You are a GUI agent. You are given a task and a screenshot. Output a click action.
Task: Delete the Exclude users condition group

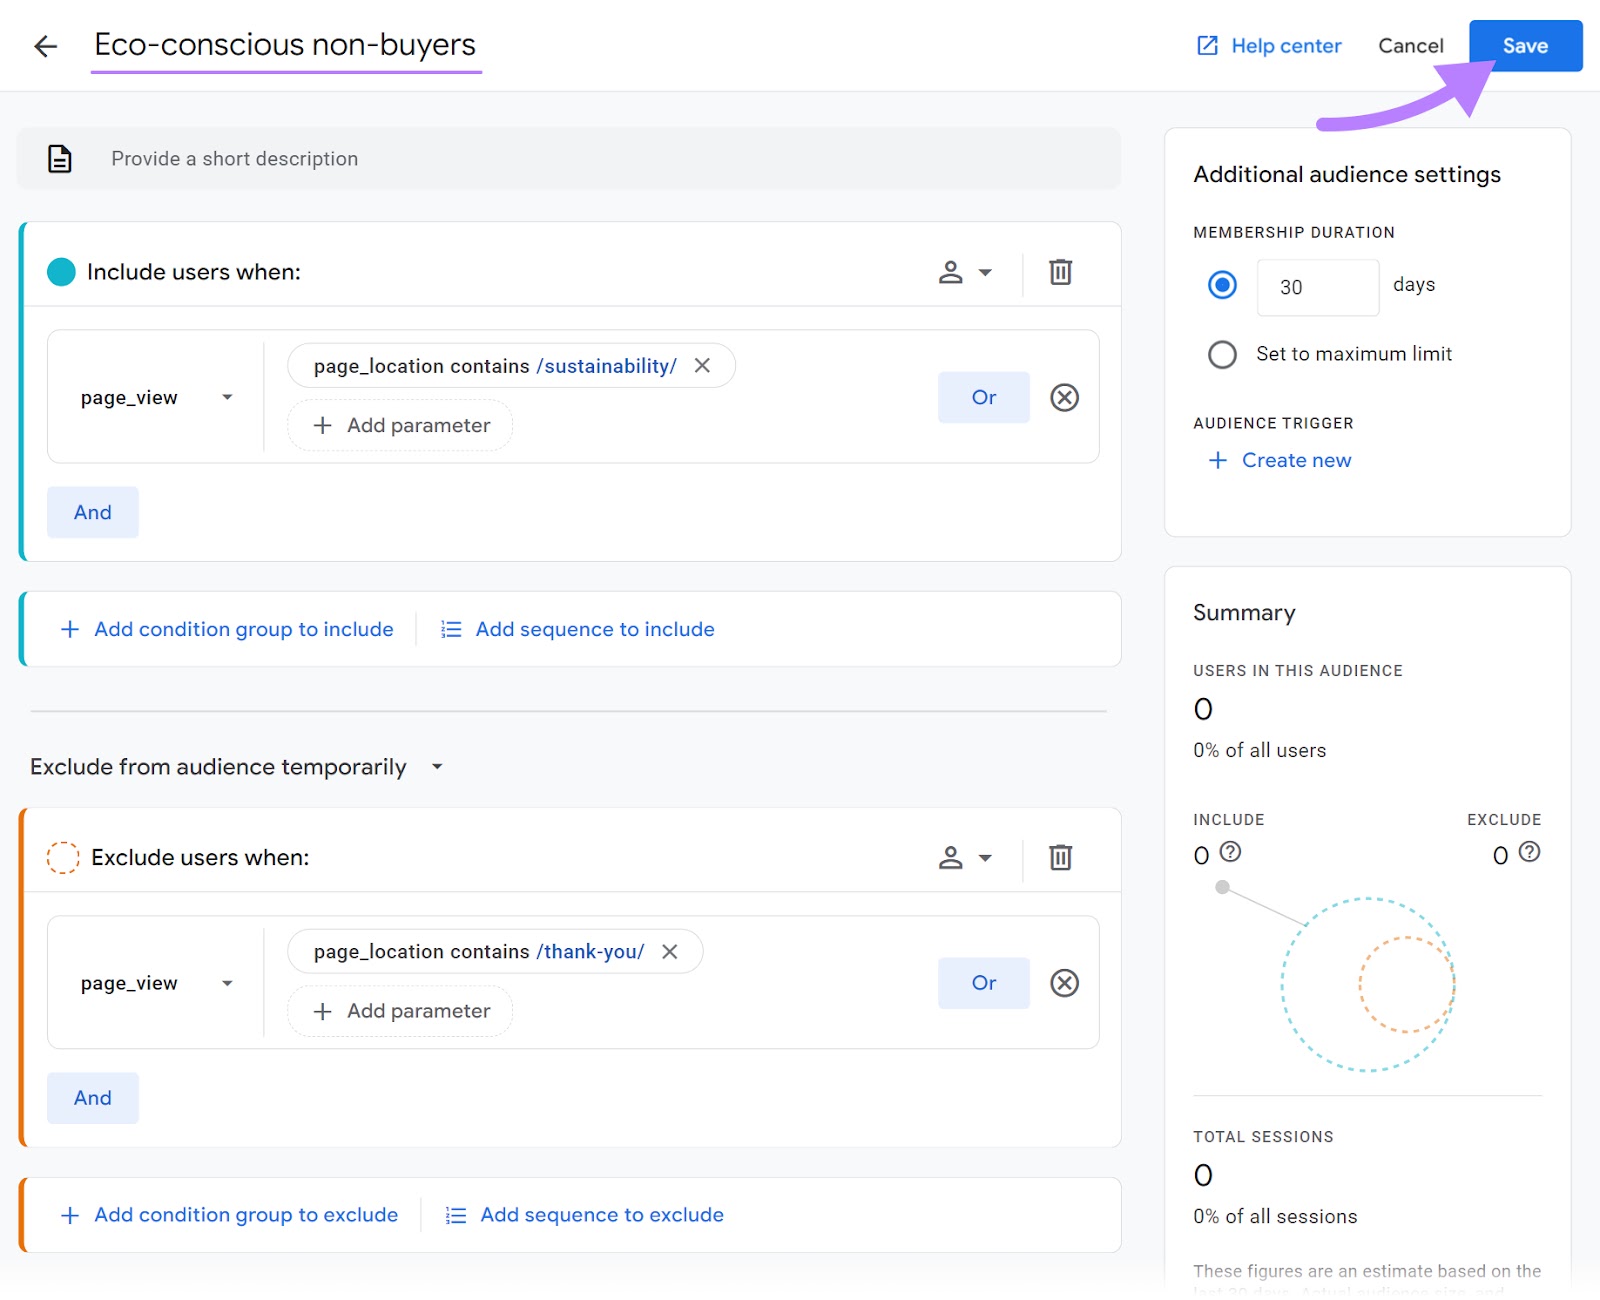1059,857
